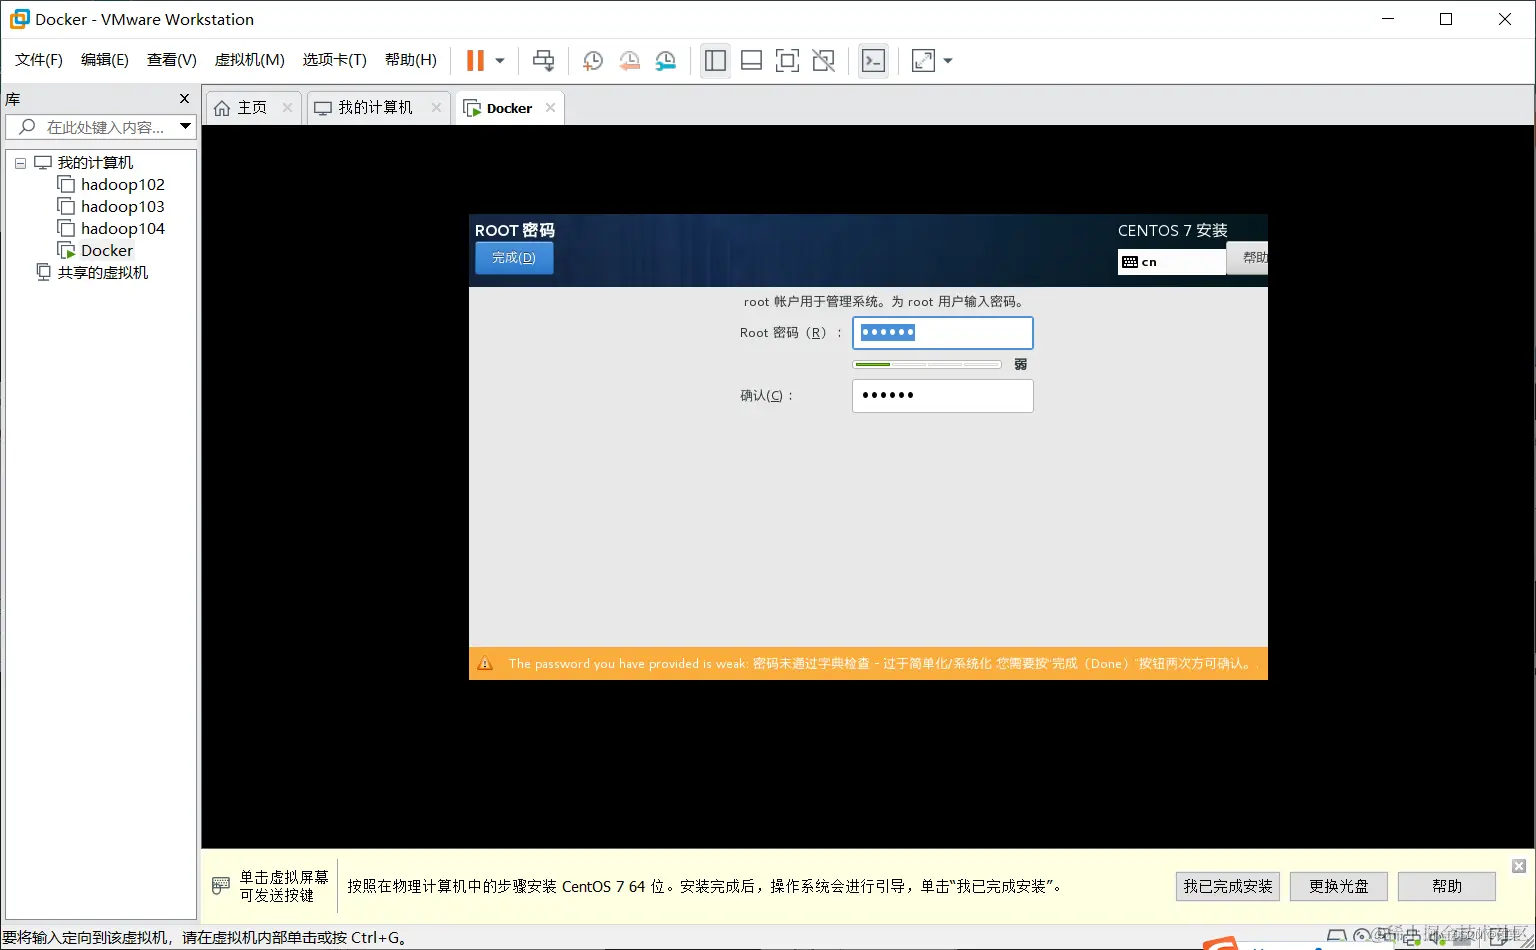Image resolution: width=1536 pixels, height=950 pixels.
Task: Toggle the thumbnail bar view icon
Action: coord(751,61)
